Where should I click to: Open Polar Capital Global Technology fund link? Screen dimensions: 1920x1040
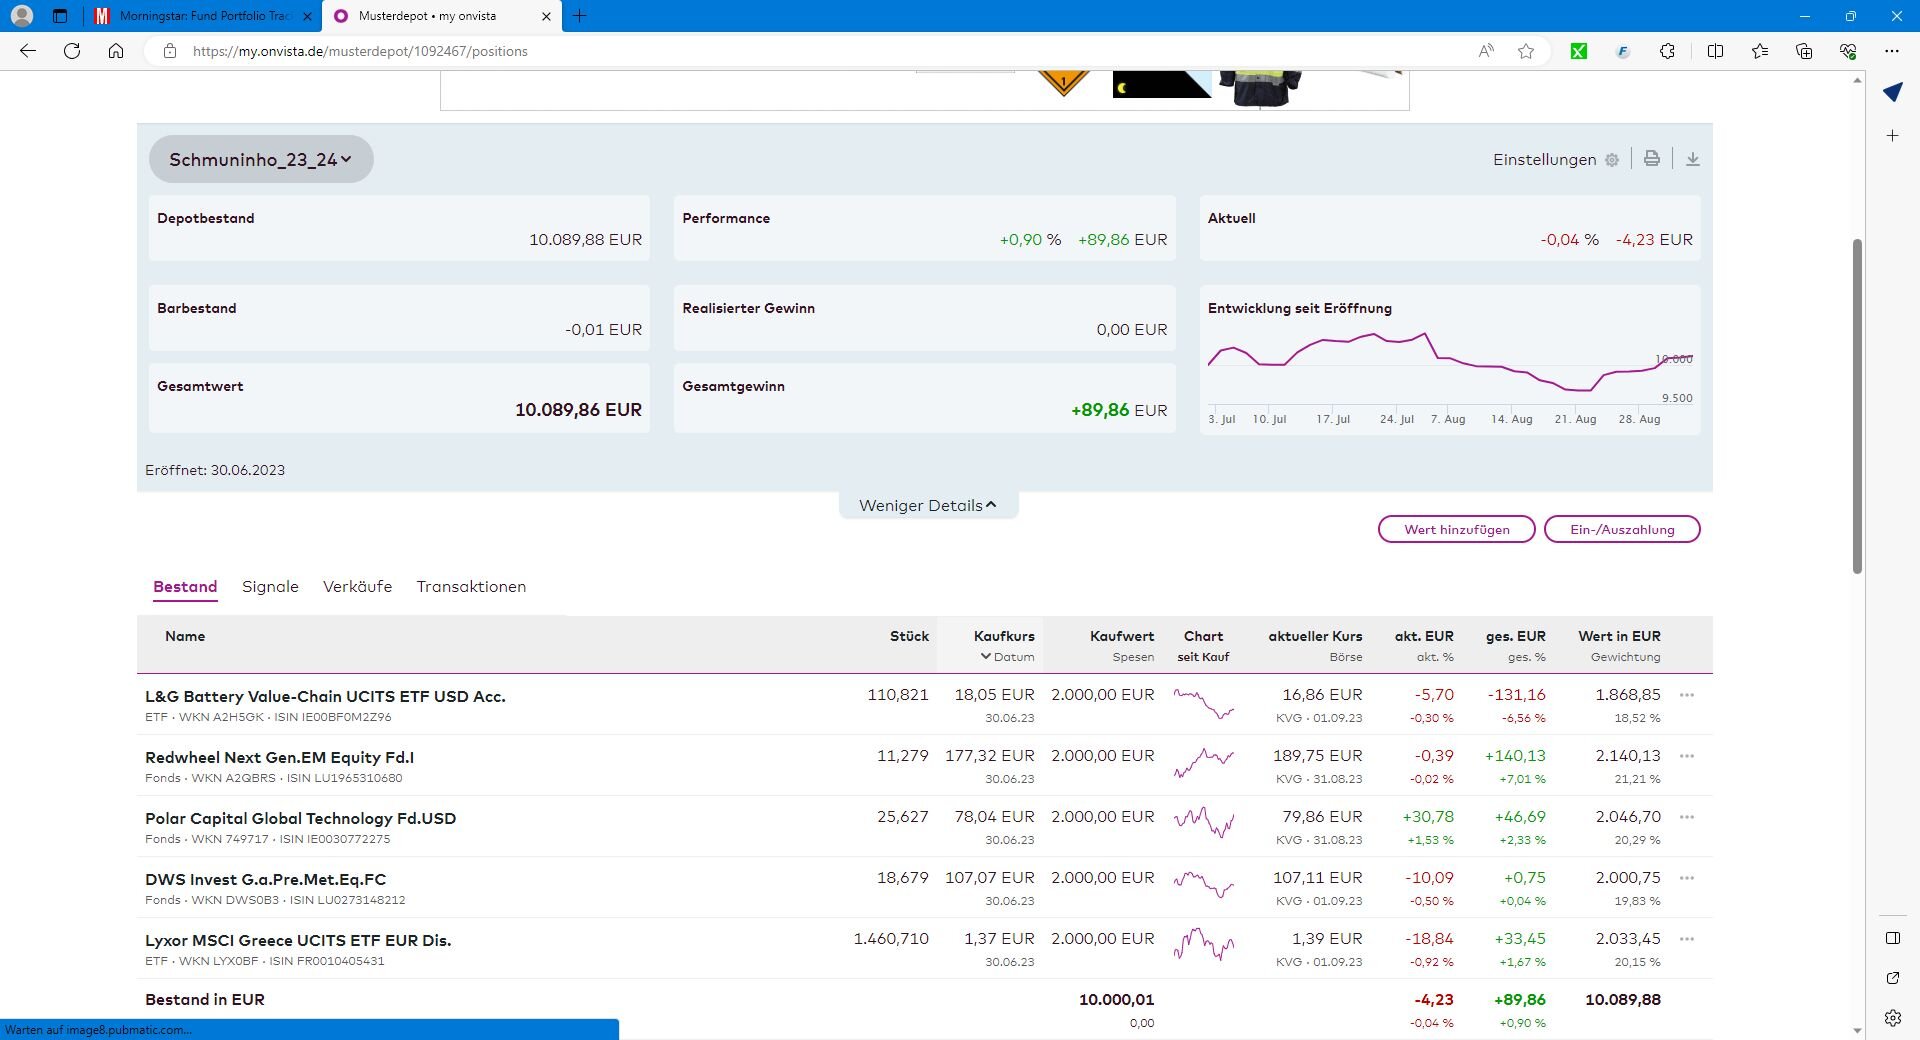click(300, 818)
